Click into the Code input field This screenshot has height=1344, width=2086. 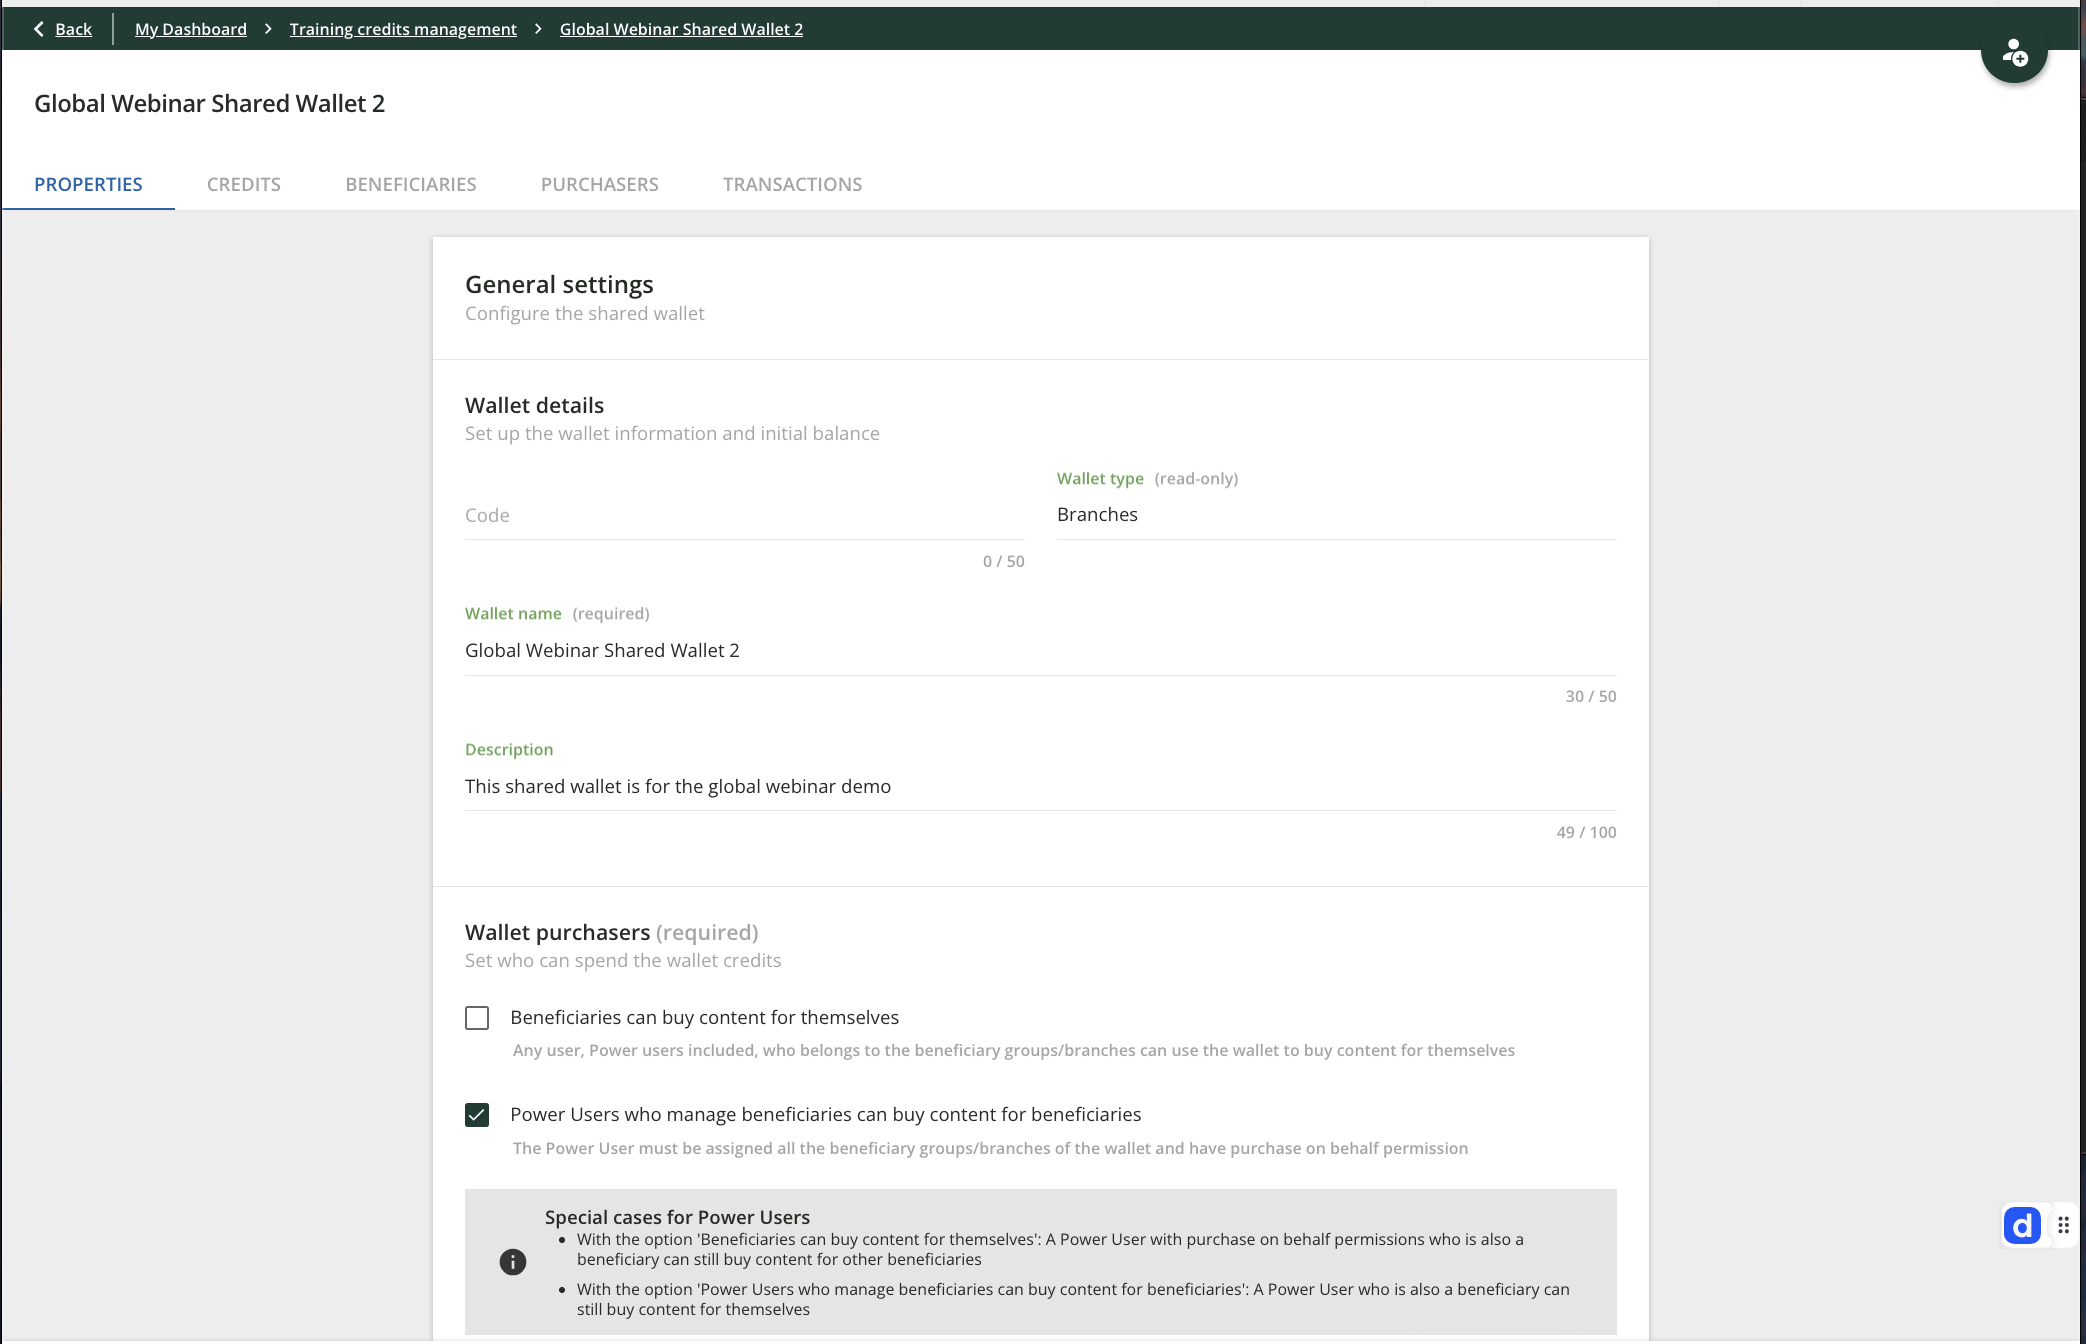(744, 515)
